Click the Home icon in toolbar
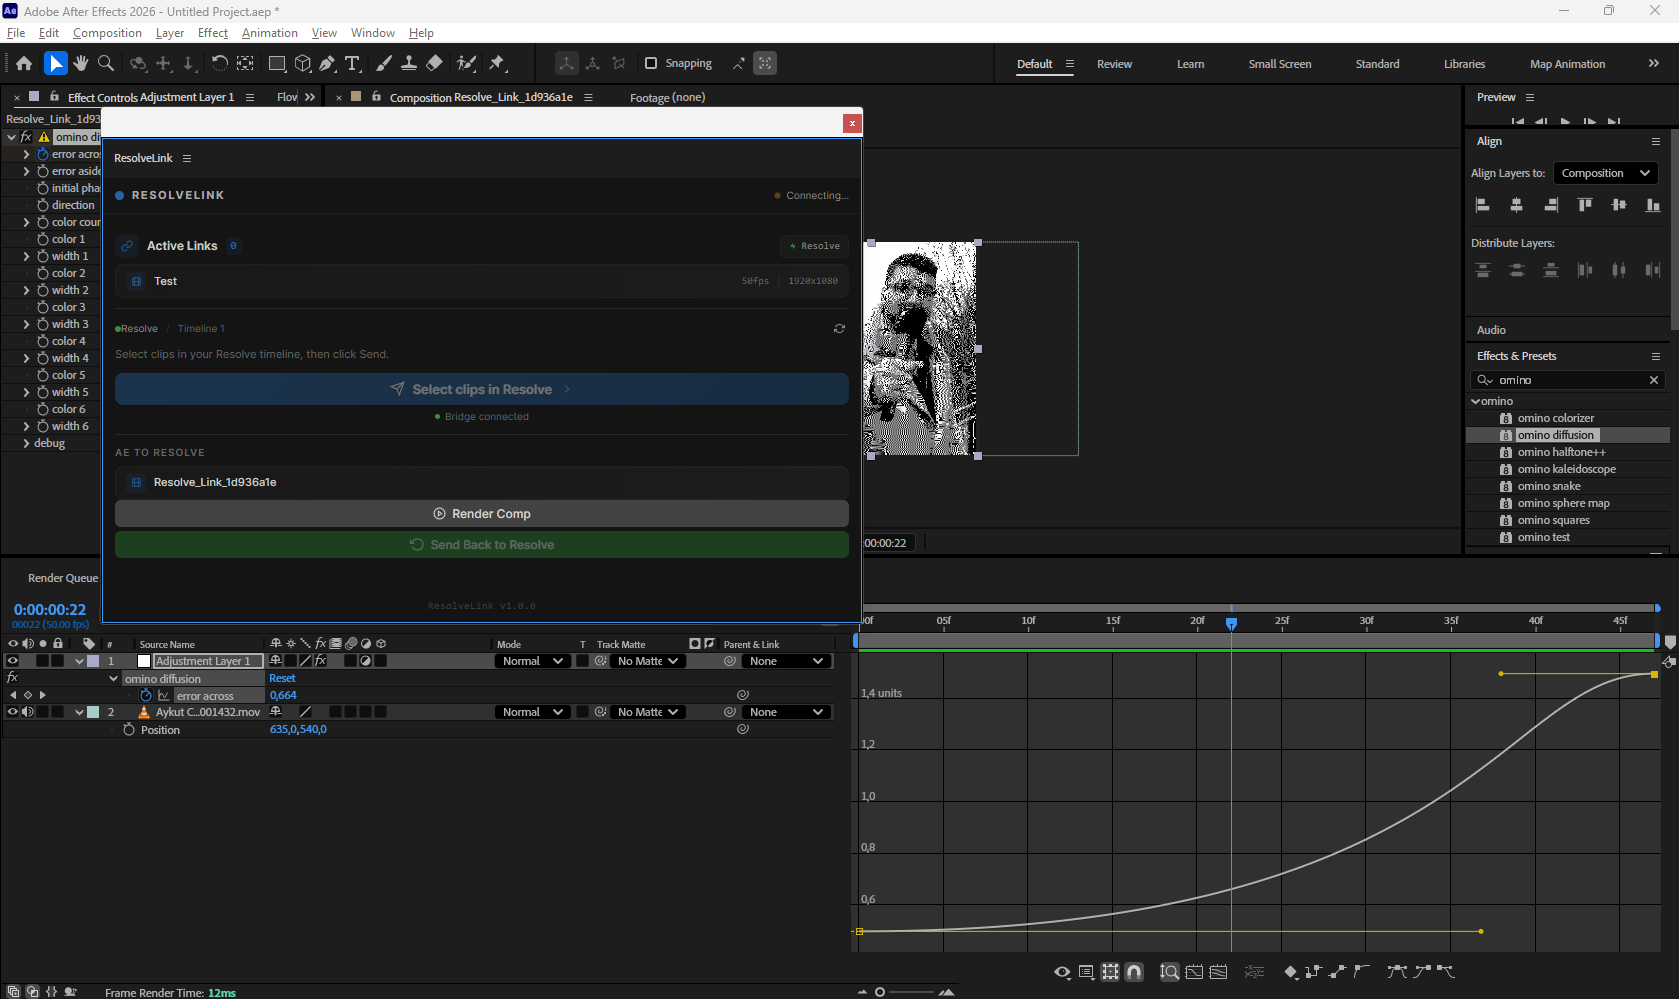1679x999 pixels. point(24,64)
